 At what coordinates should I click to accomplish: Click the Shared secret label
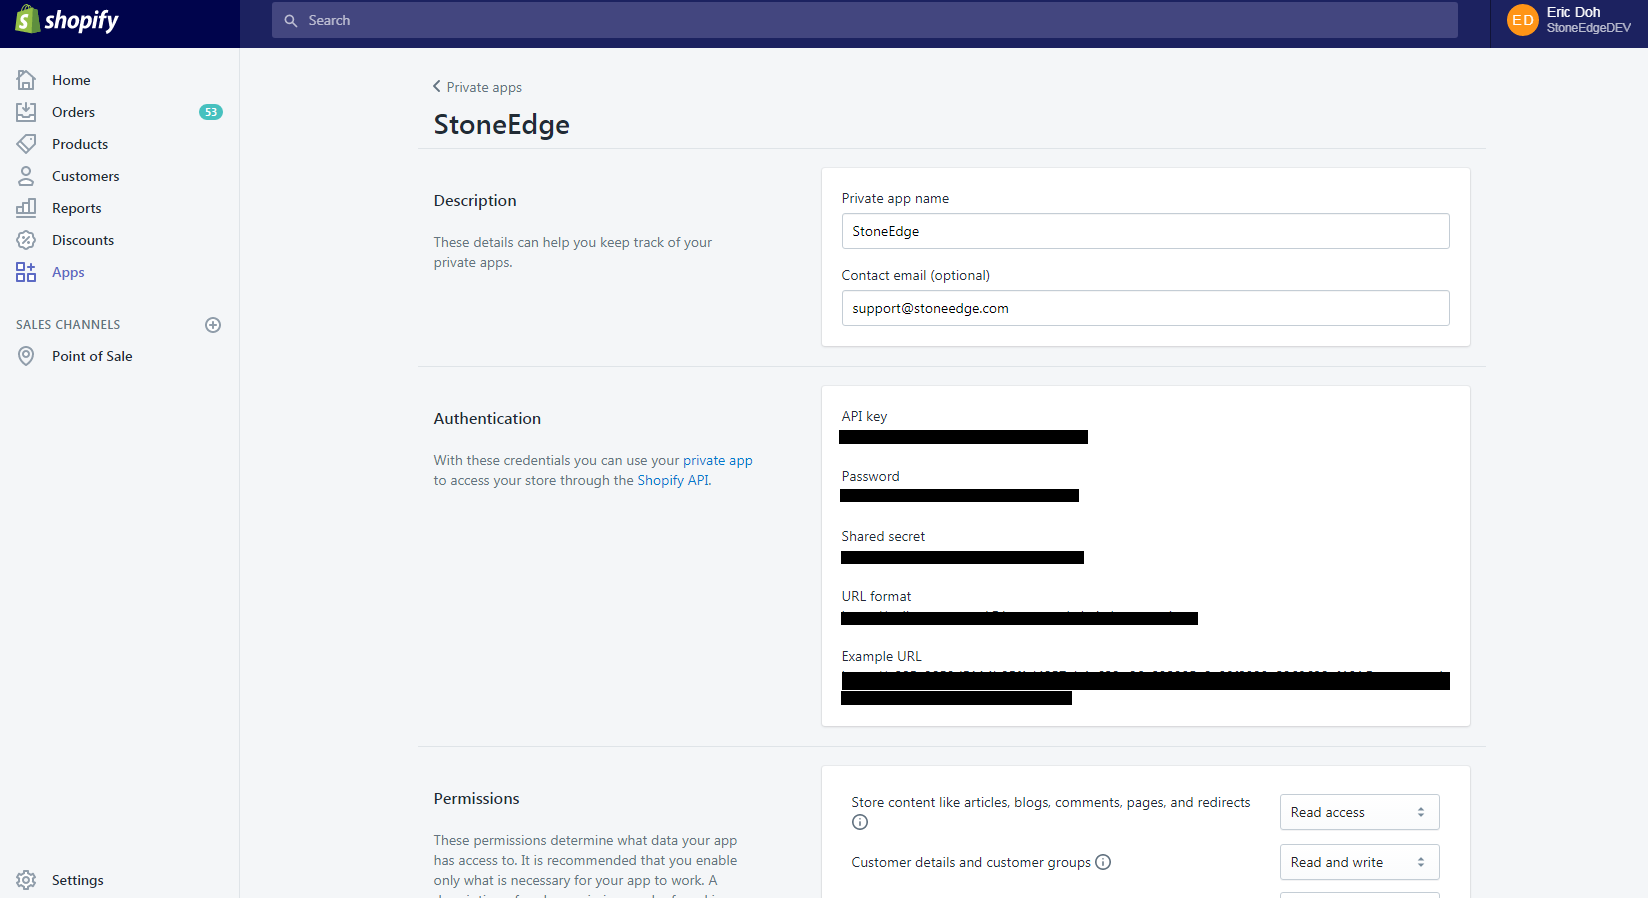pyautogui.click(x=883, y=536)
